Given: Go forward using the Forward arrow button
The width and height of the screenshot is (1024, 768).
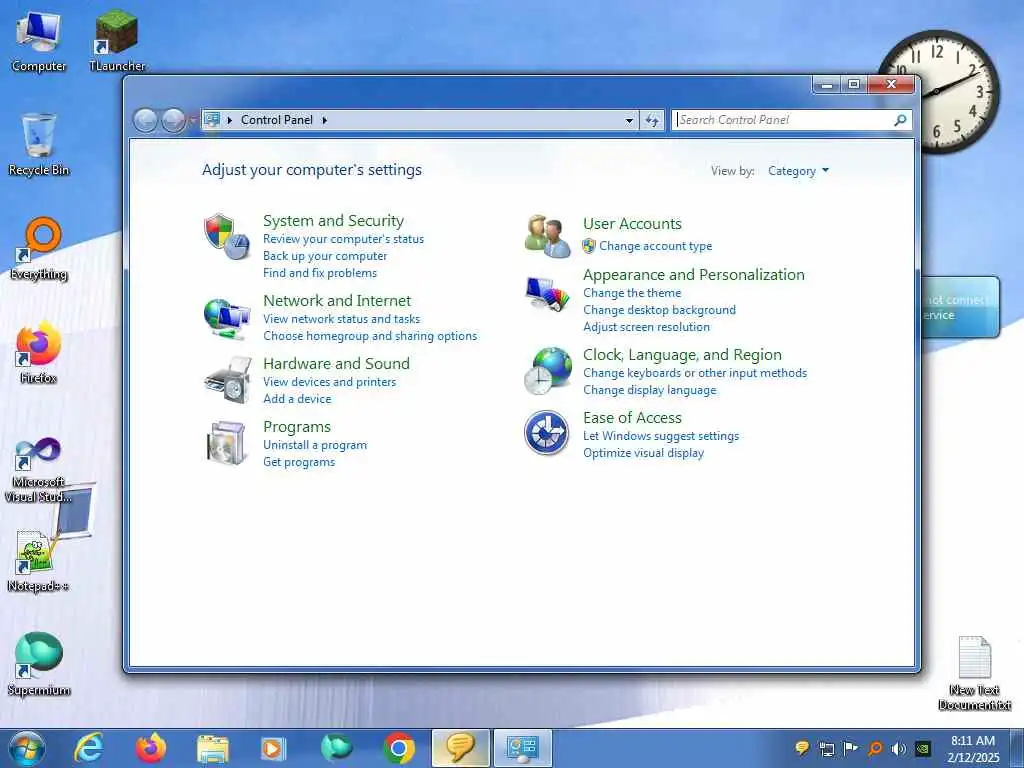Looking at the screenshot, I should pos(173,120).
